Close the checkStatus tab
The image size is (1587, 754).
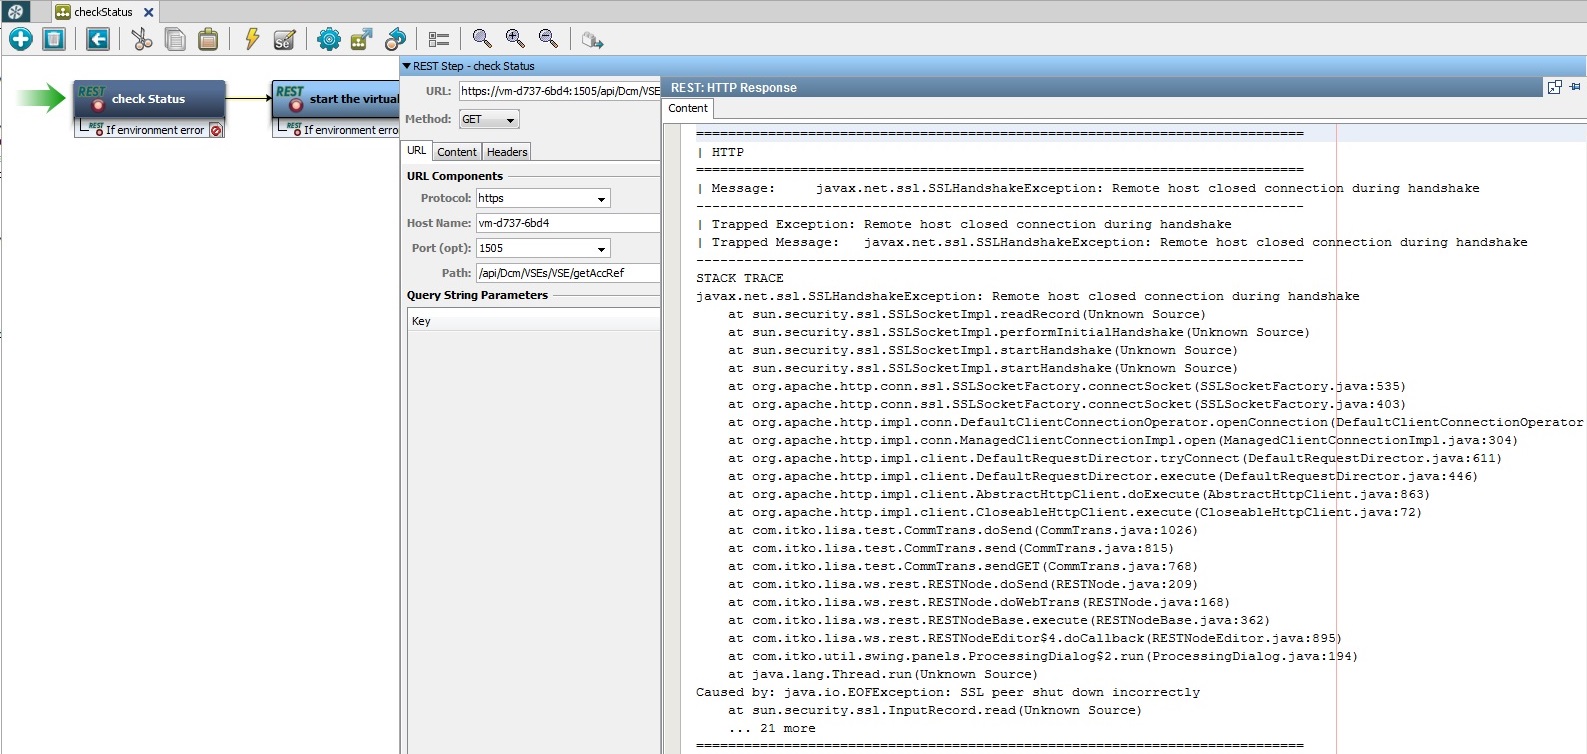[148, 12]
